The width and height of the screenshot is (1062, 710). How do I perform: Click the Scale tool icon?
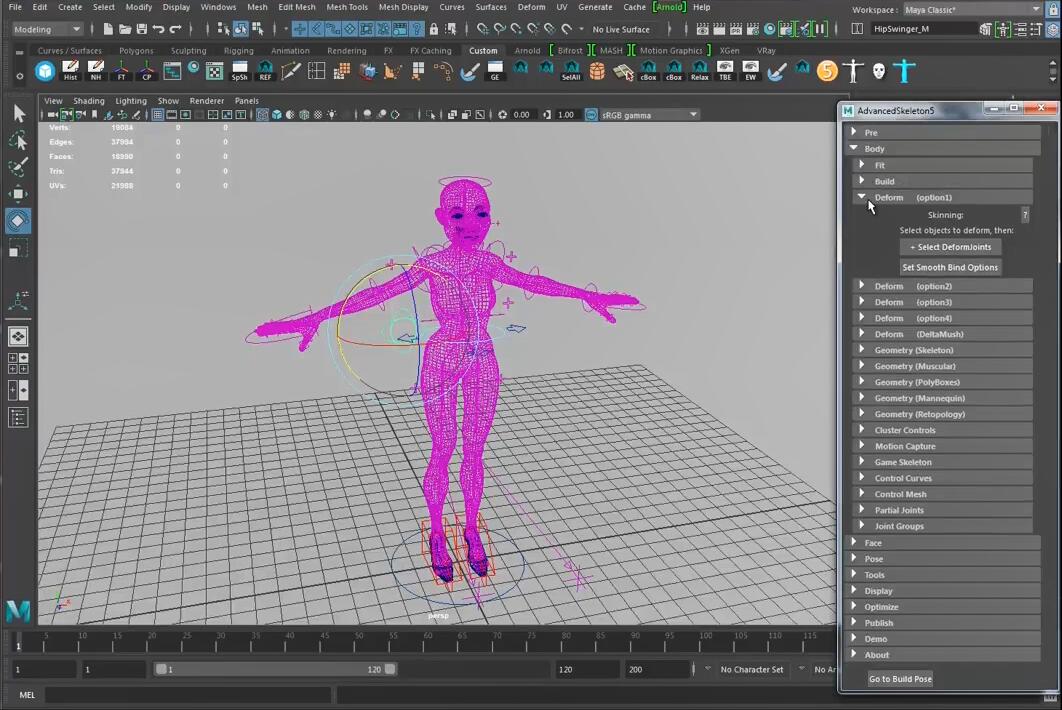(x=18, y=248)
